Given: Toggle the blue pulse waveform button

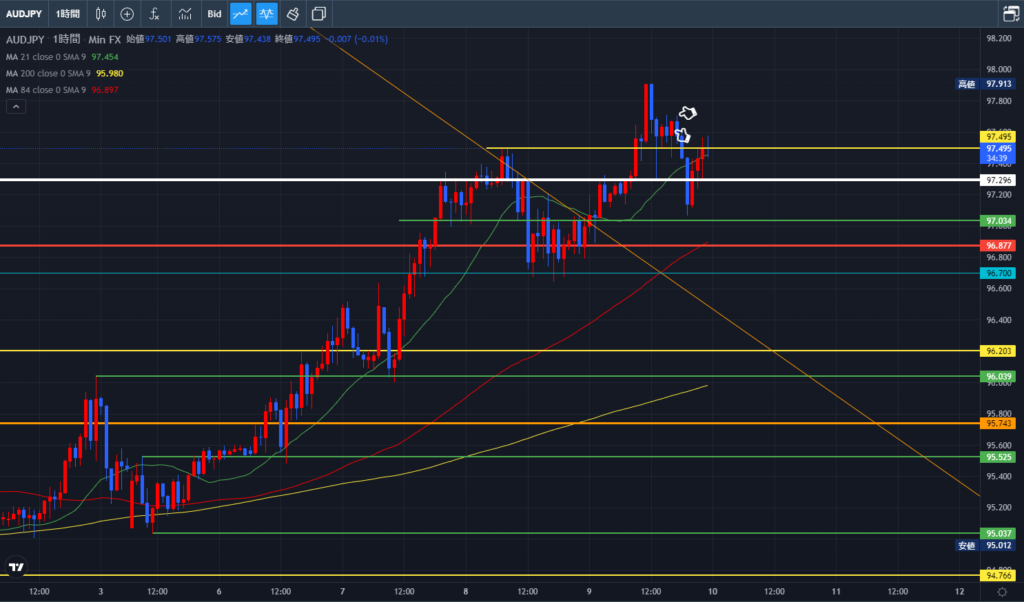Looking at the screenshot, I should [x=266, y=14].
